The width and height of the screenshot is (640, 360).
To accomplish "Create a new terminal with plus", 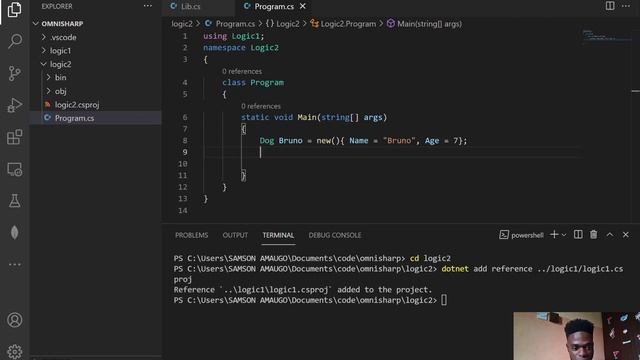I will [x=554, y=234].
